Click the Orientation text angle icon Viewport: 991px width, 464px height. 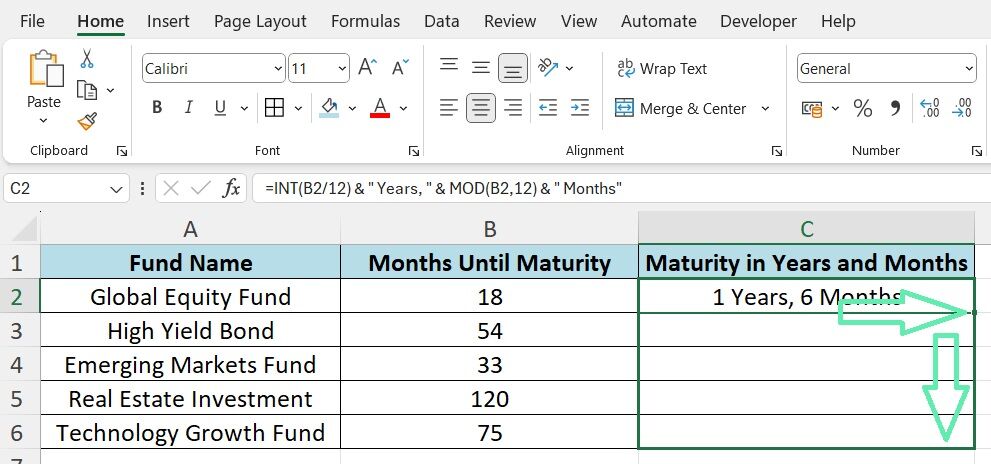point(547,68)
